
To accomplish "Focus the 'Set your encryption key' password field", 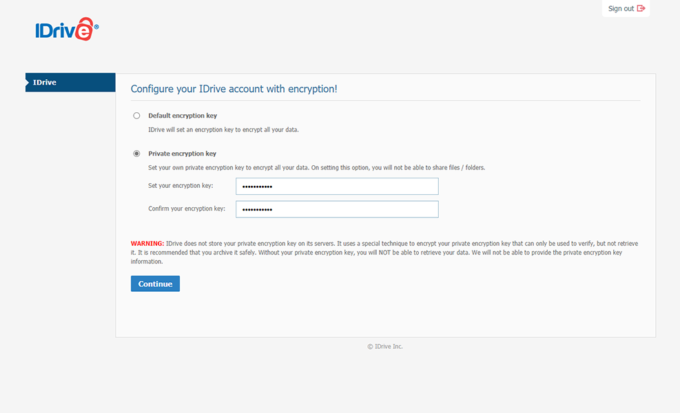I will (x=337, y=186).
